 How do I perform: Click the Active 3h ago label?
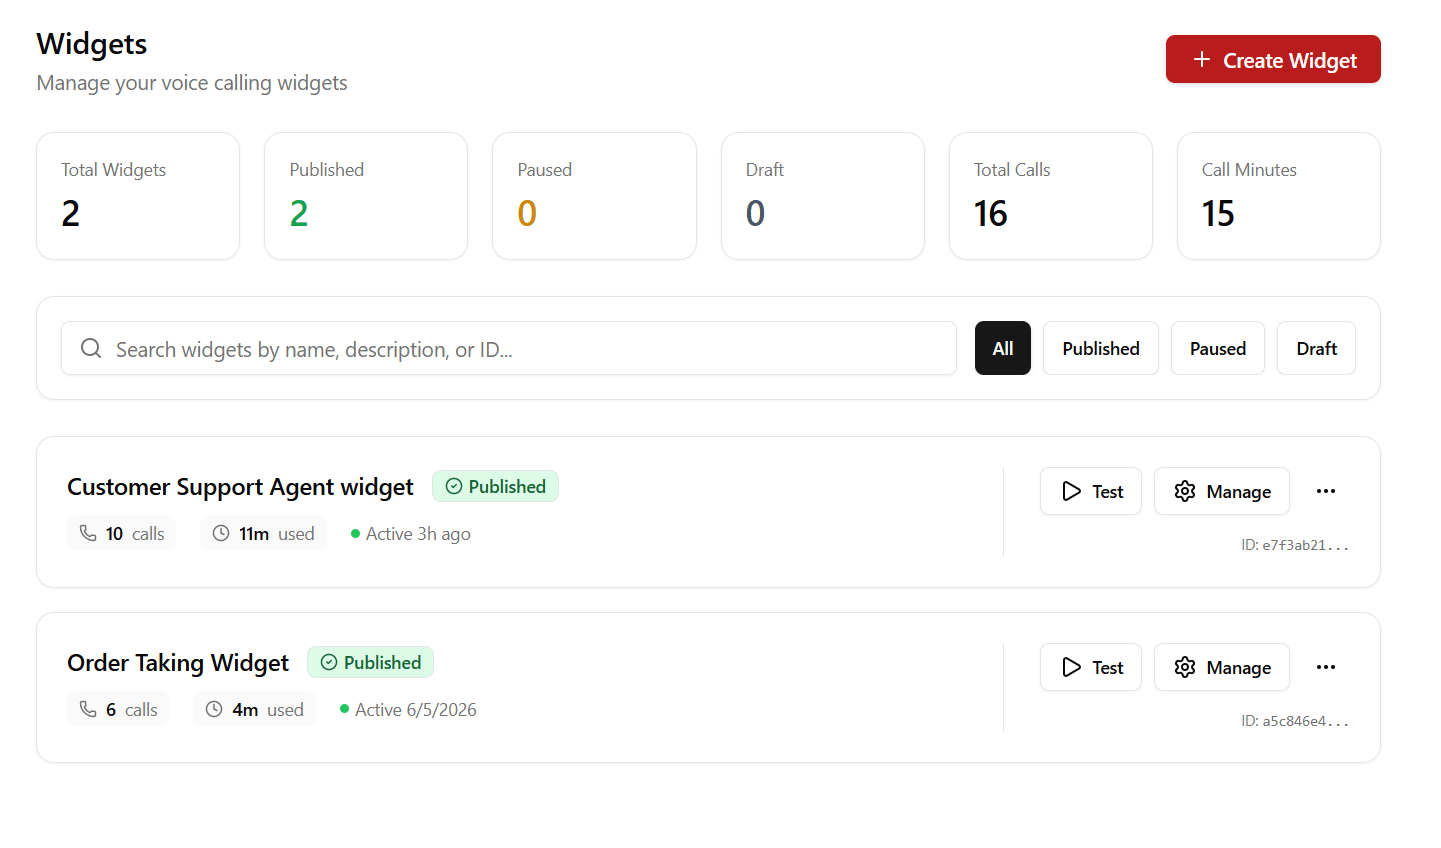point(418,534)
